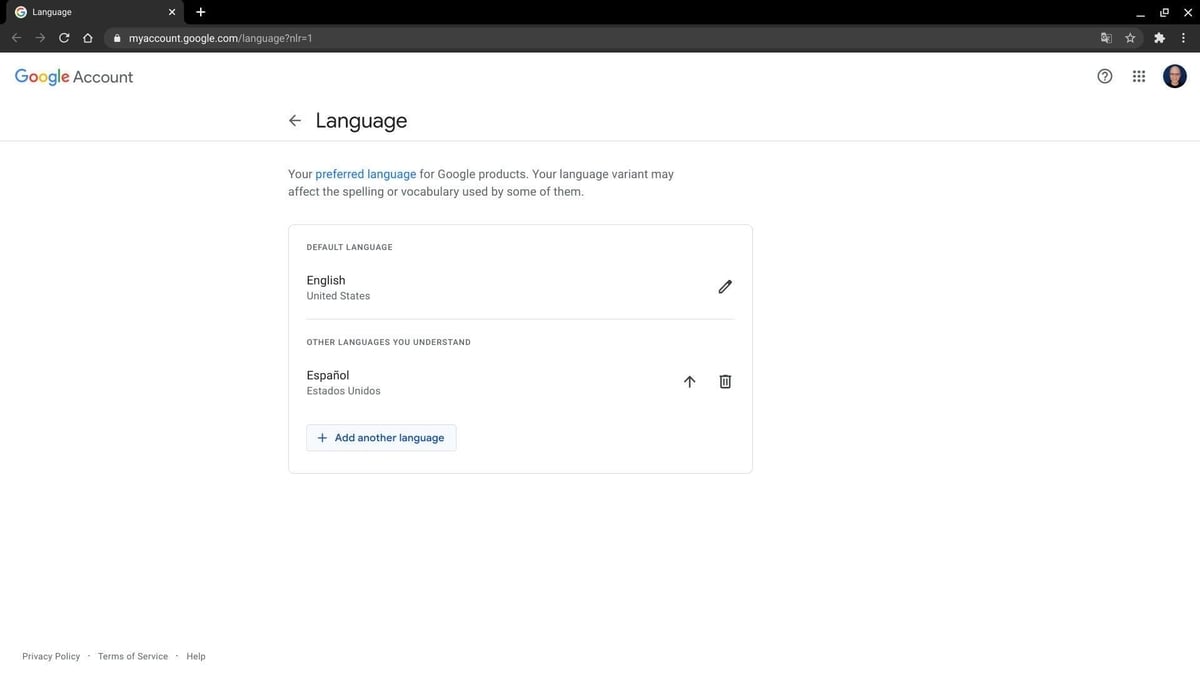This screenshot has width=1200, height=675.
Task: Delete Español from other languages
Action: (x=725, y=381)
